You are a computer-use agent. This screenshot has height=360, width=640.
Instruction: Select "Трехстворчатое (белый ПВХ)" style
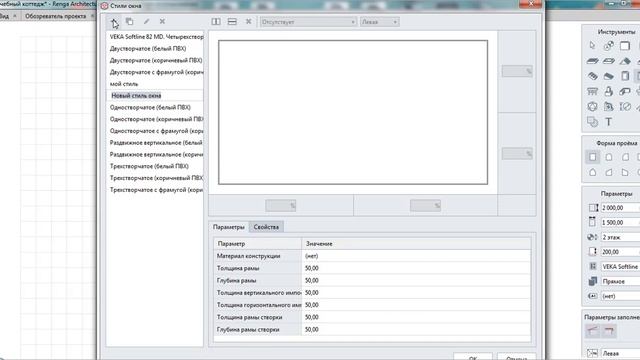click(155, 166)
